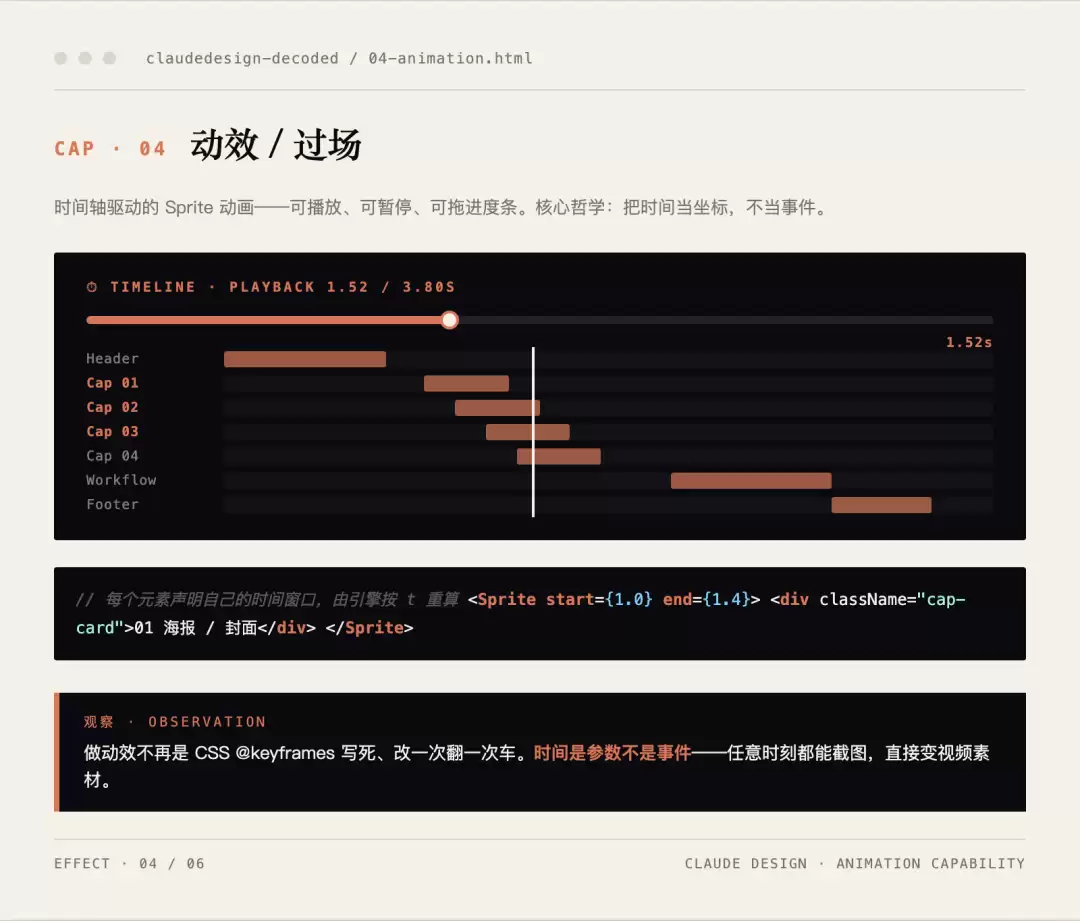The width and height of the screenshot is (1080, 921).
Task: Click the third gray window dot
Action: (x=110, y=58)
